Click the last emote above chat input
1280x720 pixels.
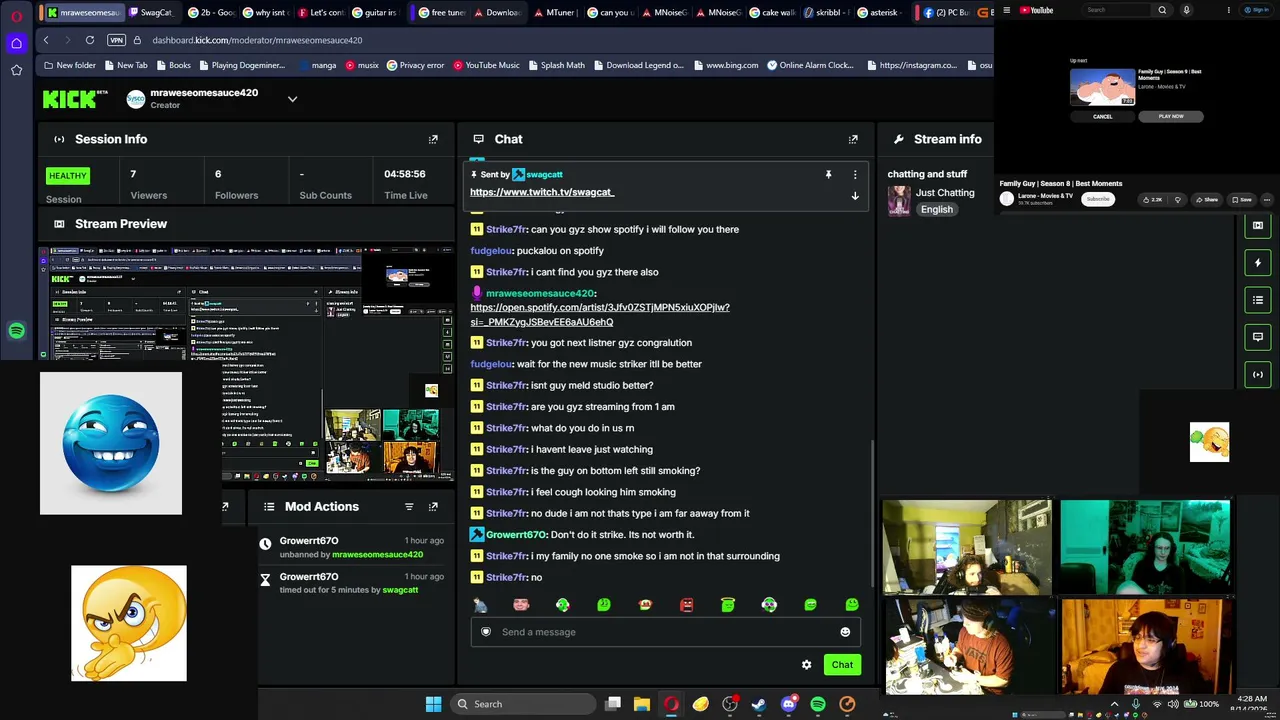click(851, 605)
